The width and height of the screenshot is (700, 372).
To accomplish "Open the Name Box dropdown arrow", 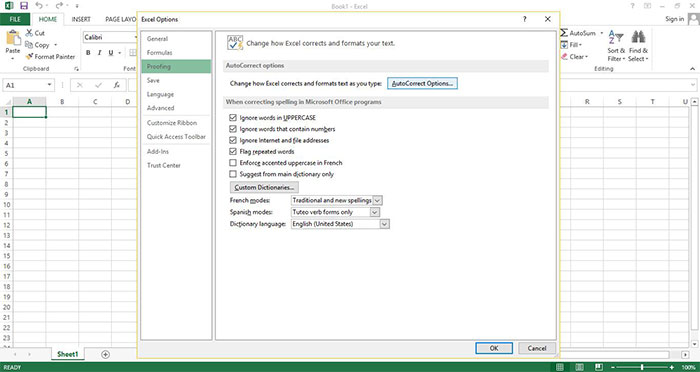I will coord(49,85).
